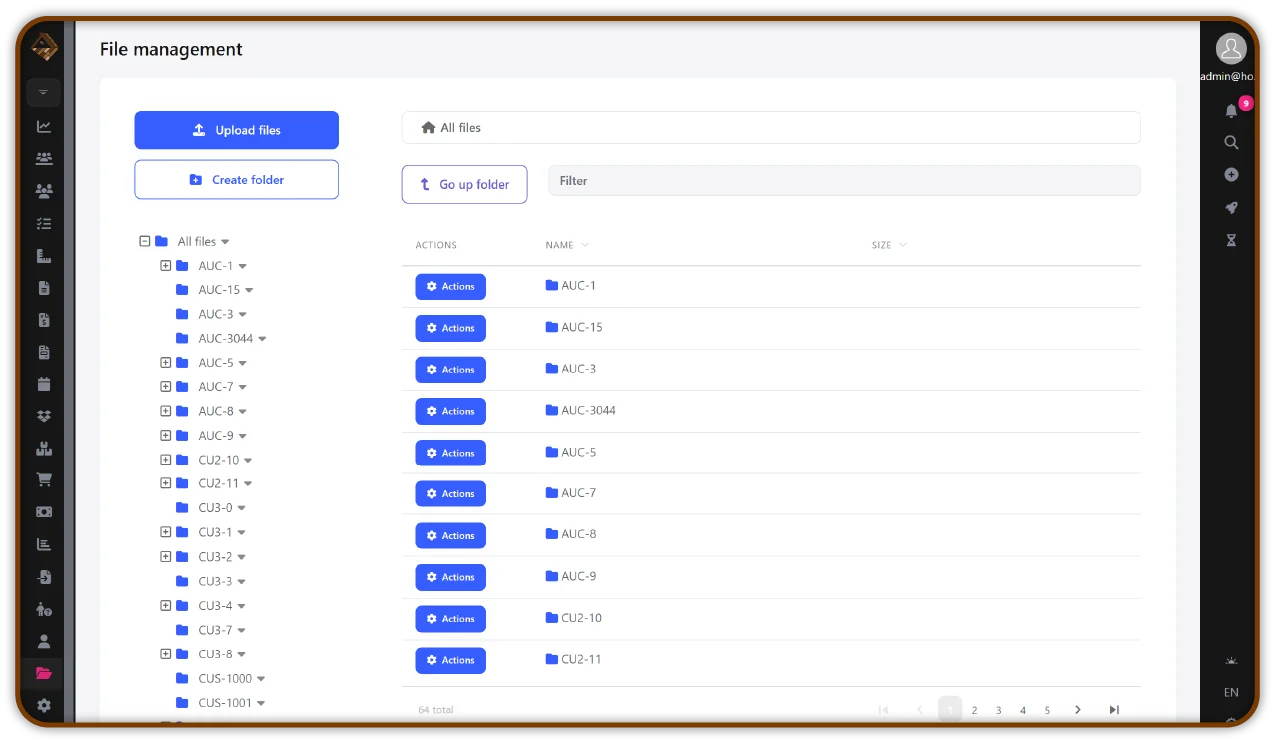Select AUC-3 in the folder tree
This screenshot has height=743, width=1275.
point(215,314)
